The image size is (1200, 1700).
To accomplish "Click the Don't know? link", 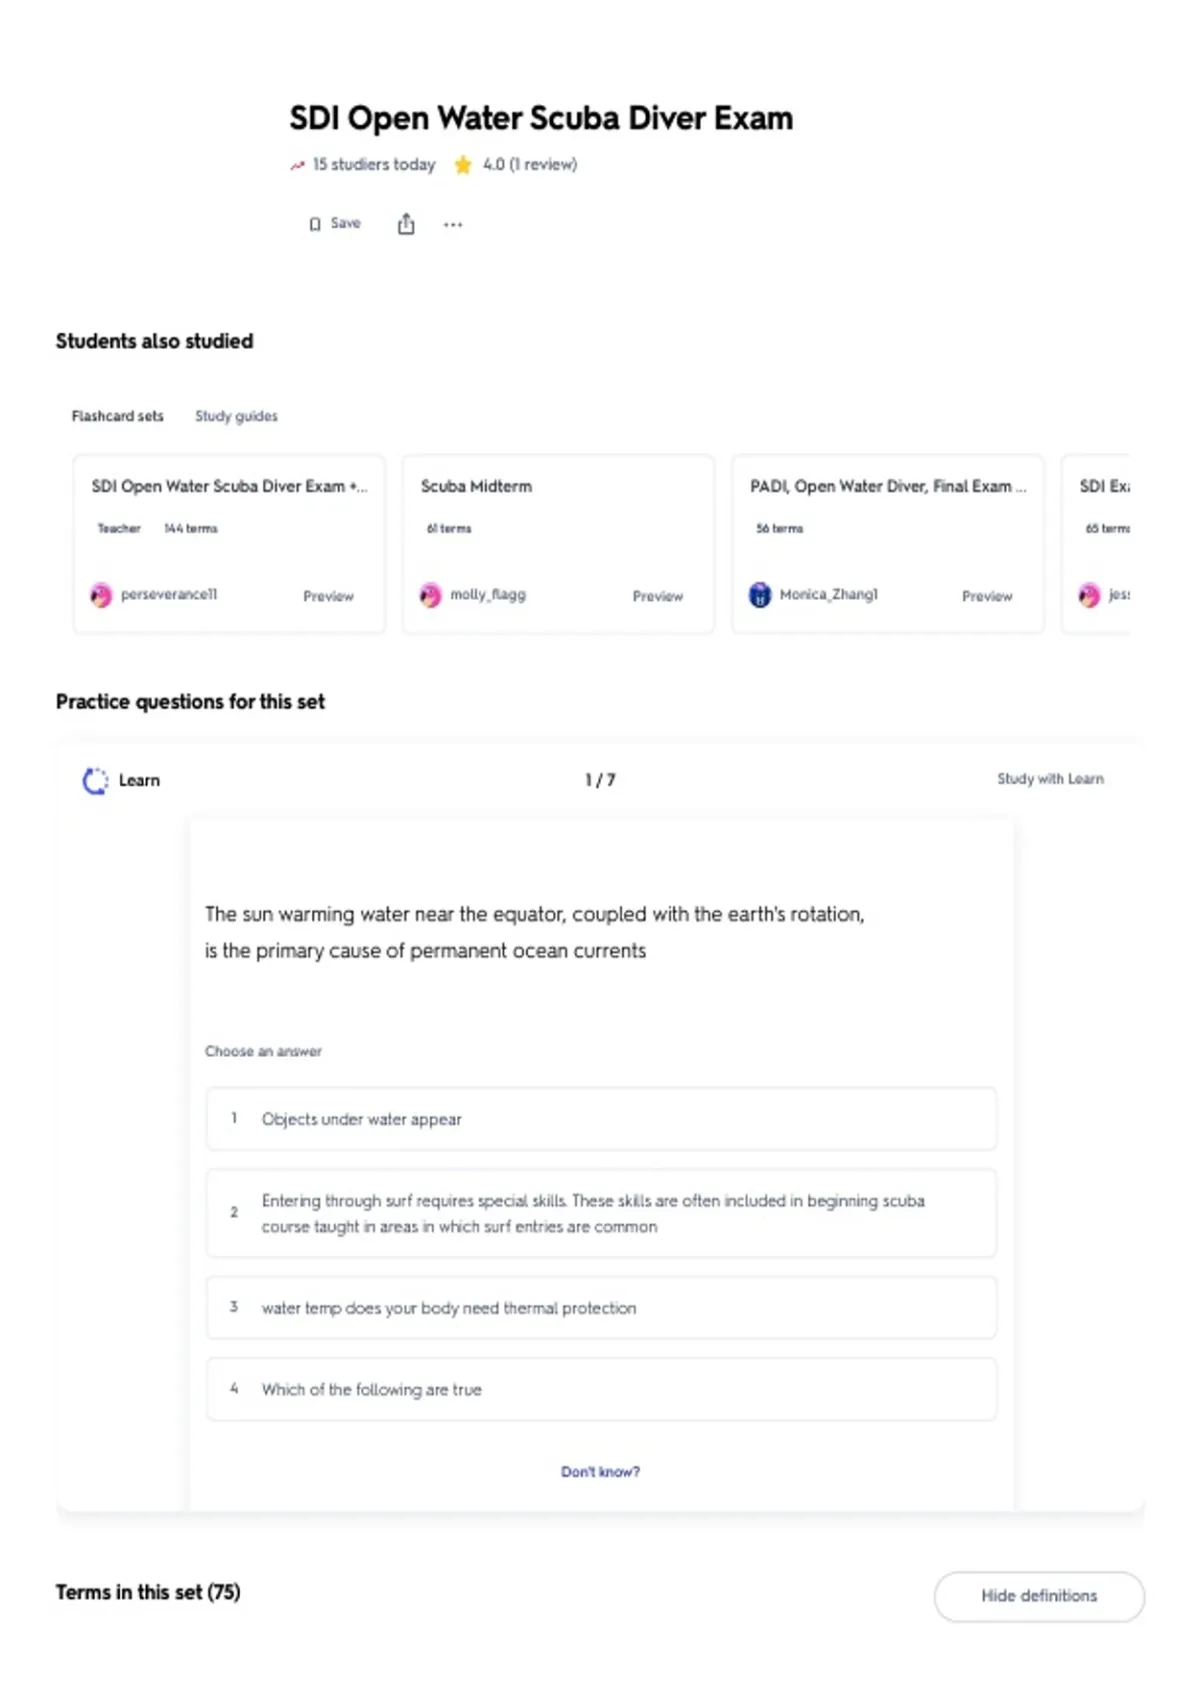I will 600,1472.
